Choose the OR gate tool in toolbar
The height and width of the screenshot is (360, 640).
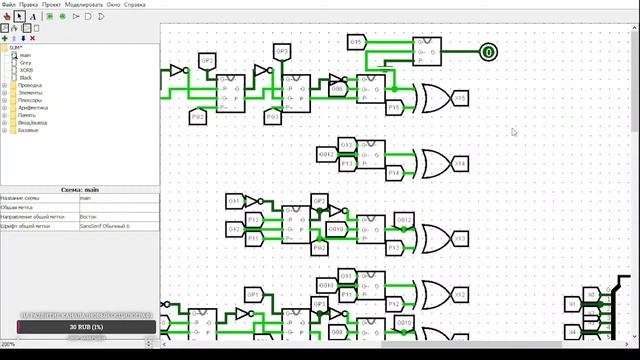tap(101, 16)
